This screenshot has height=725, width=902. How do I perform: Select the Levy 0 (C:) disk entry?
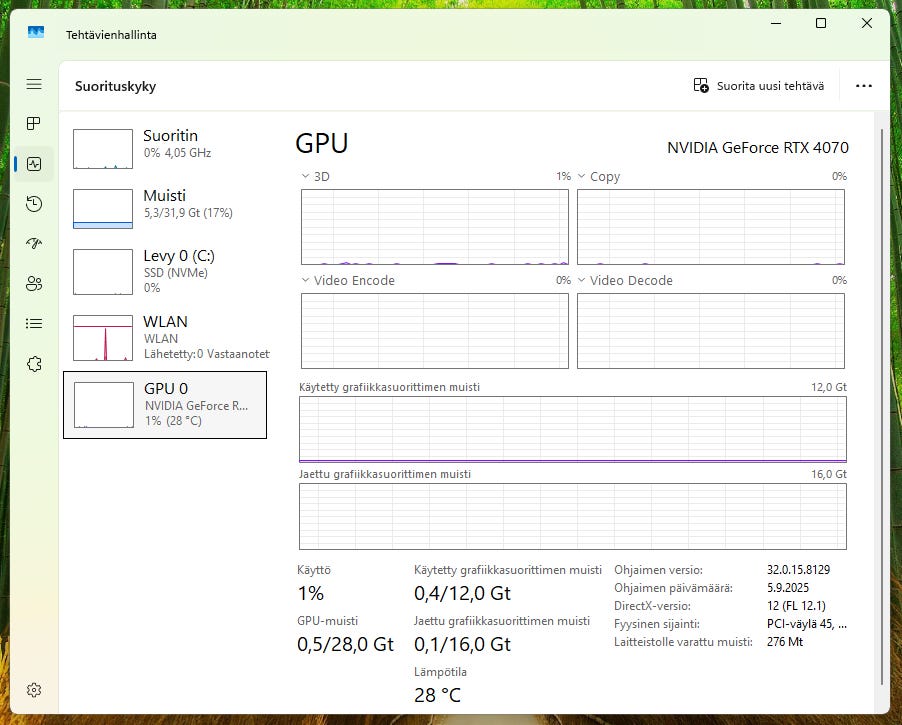pyautogui.click(x=165, y=271)
